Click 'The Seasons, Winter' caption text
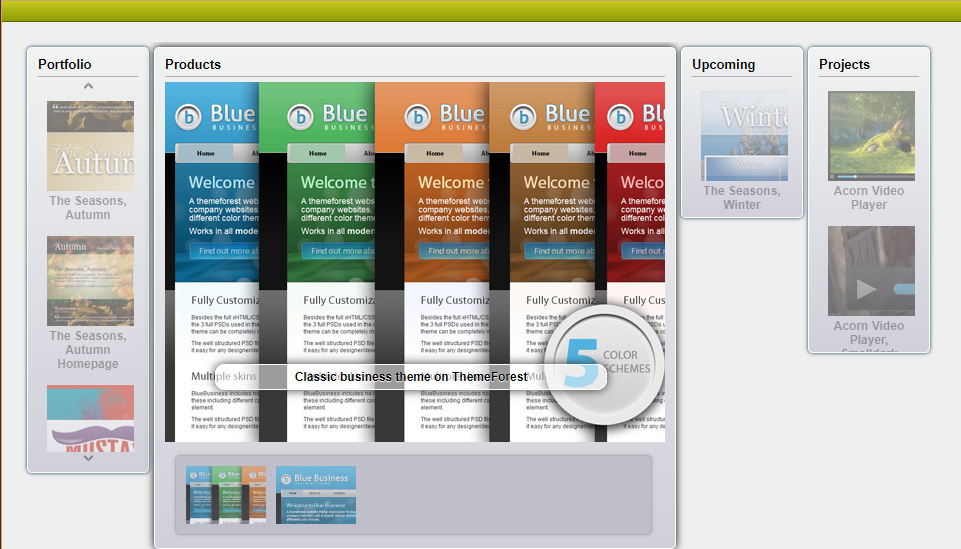Image resolution: width=961 pixels, height=549 pixels. [x=742, y=198]
